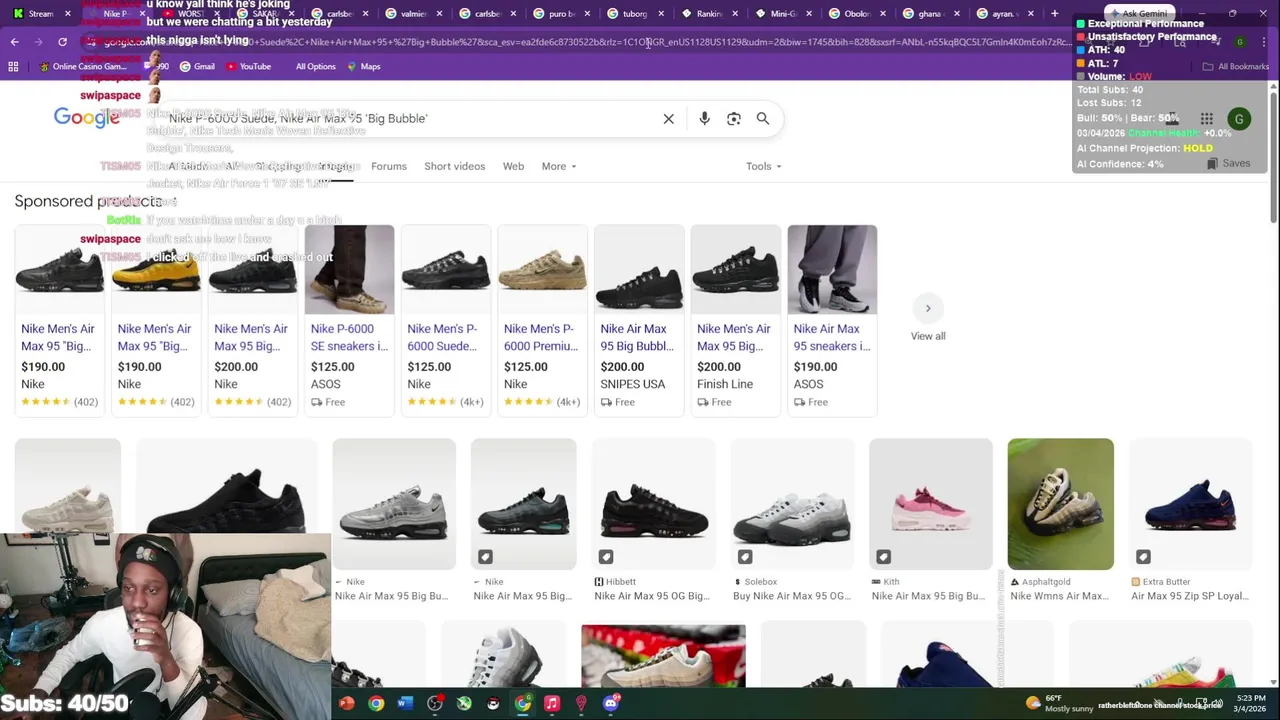Open the Tools dropdown
The height and width of the screenshot is (720, 1280).
pos(763,166)
